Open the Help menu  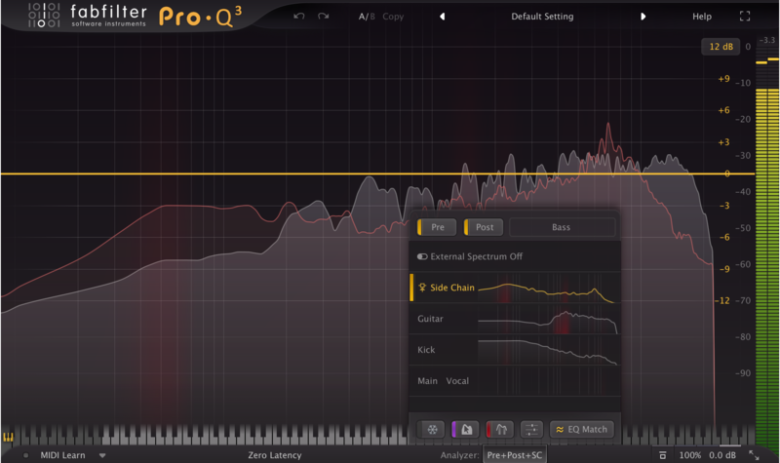[x=702, y=16]
